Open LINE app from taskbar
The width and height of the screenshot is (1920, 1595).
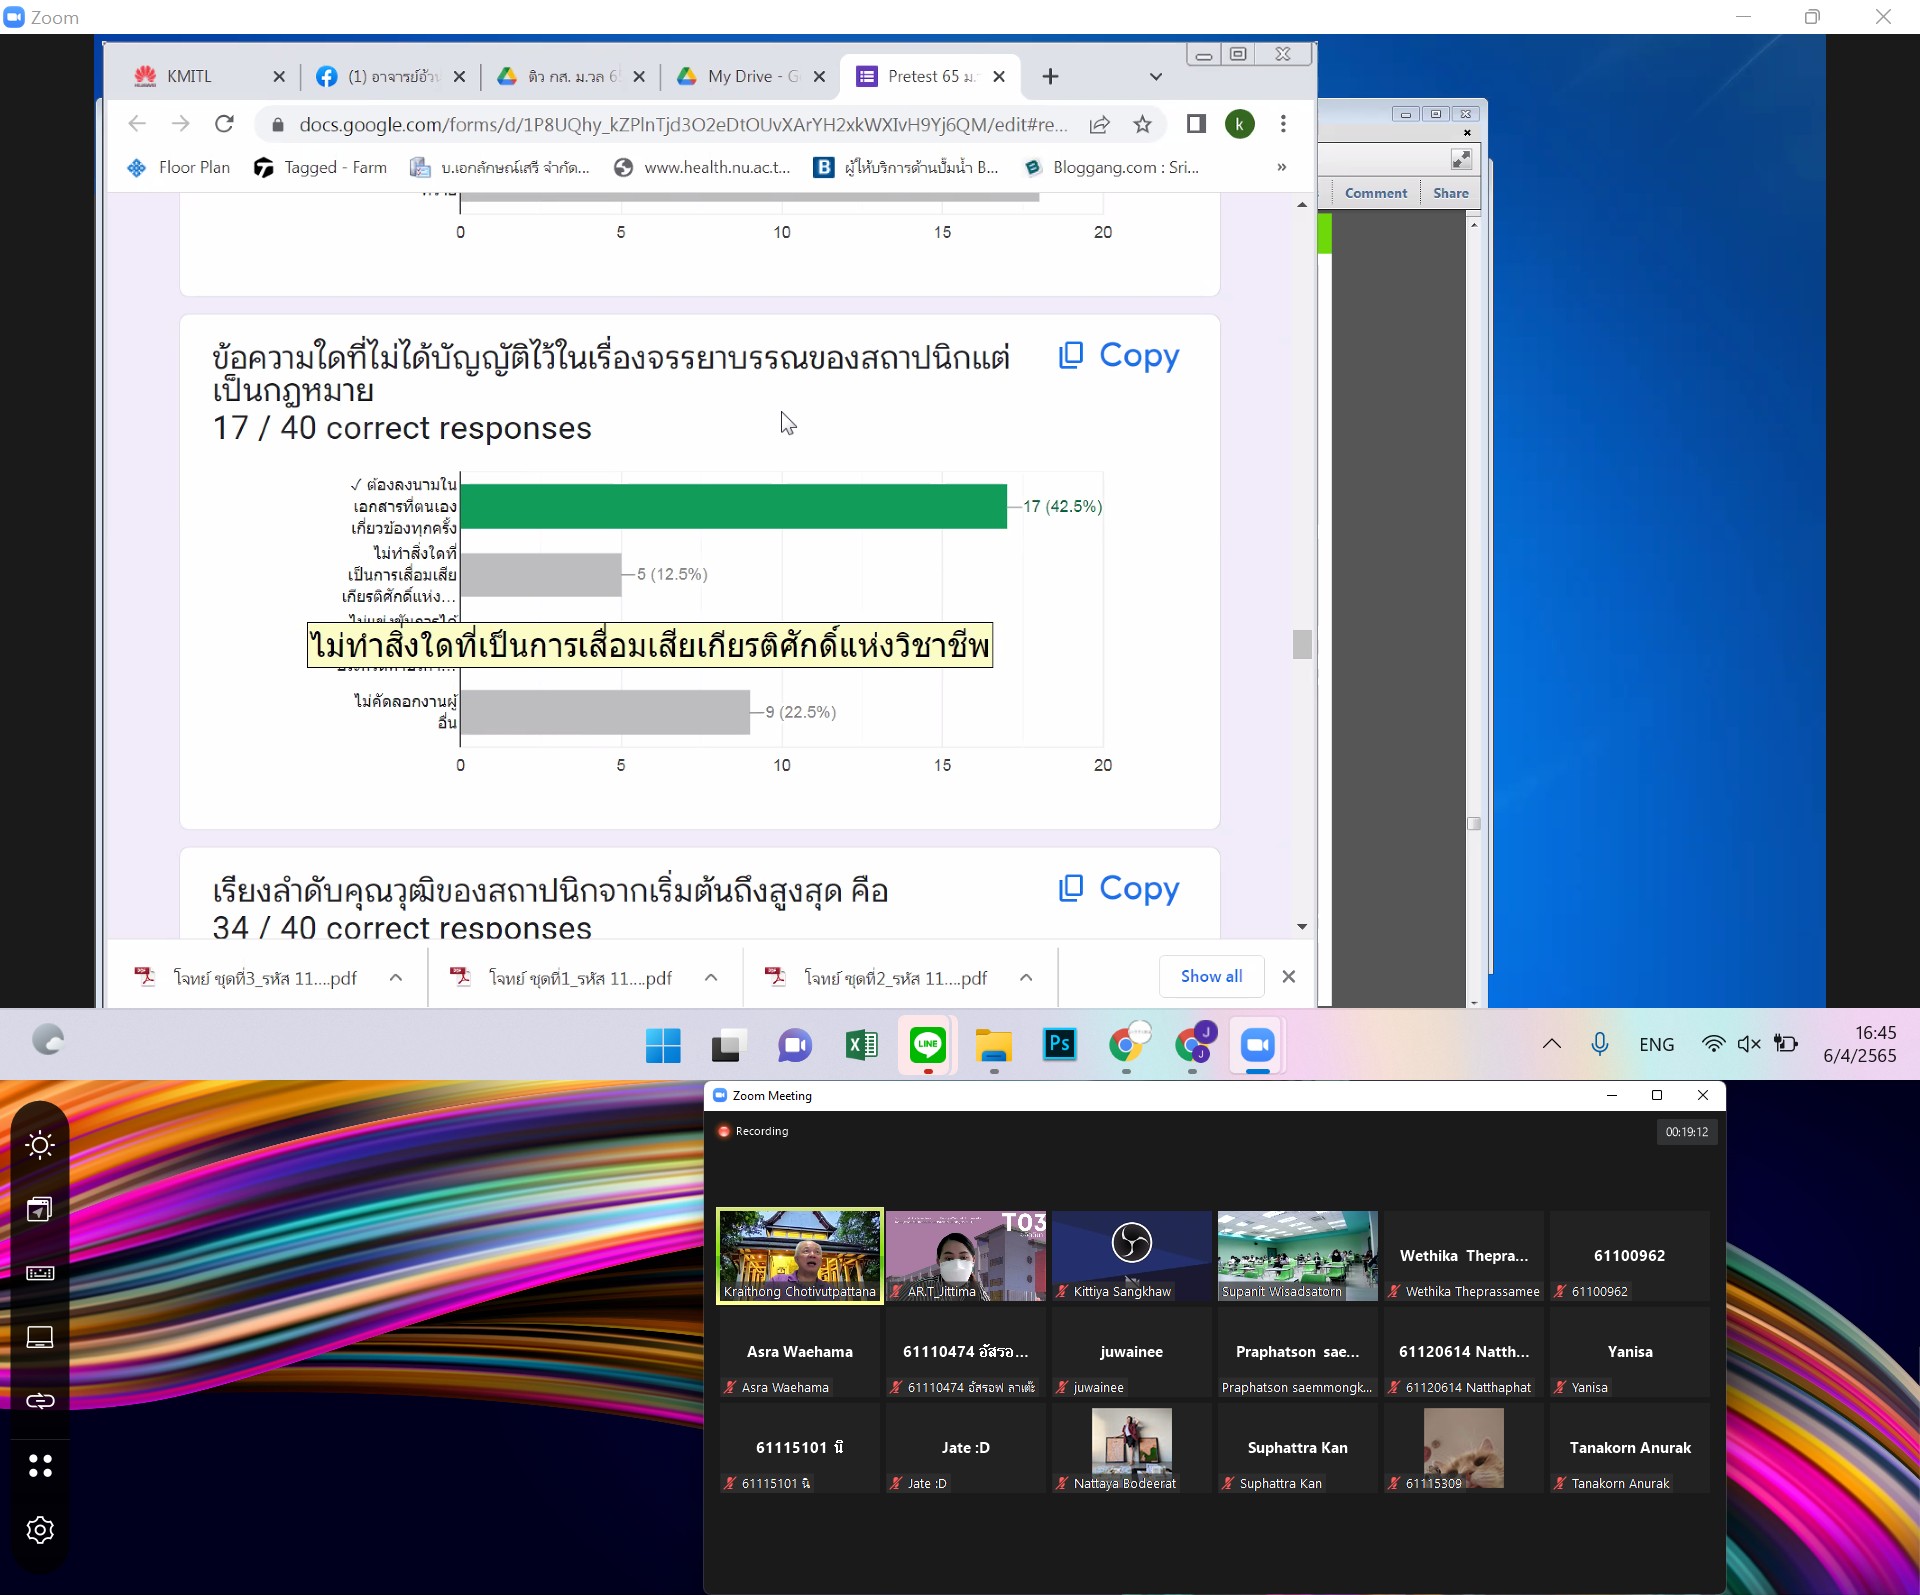click(927, 1045)
